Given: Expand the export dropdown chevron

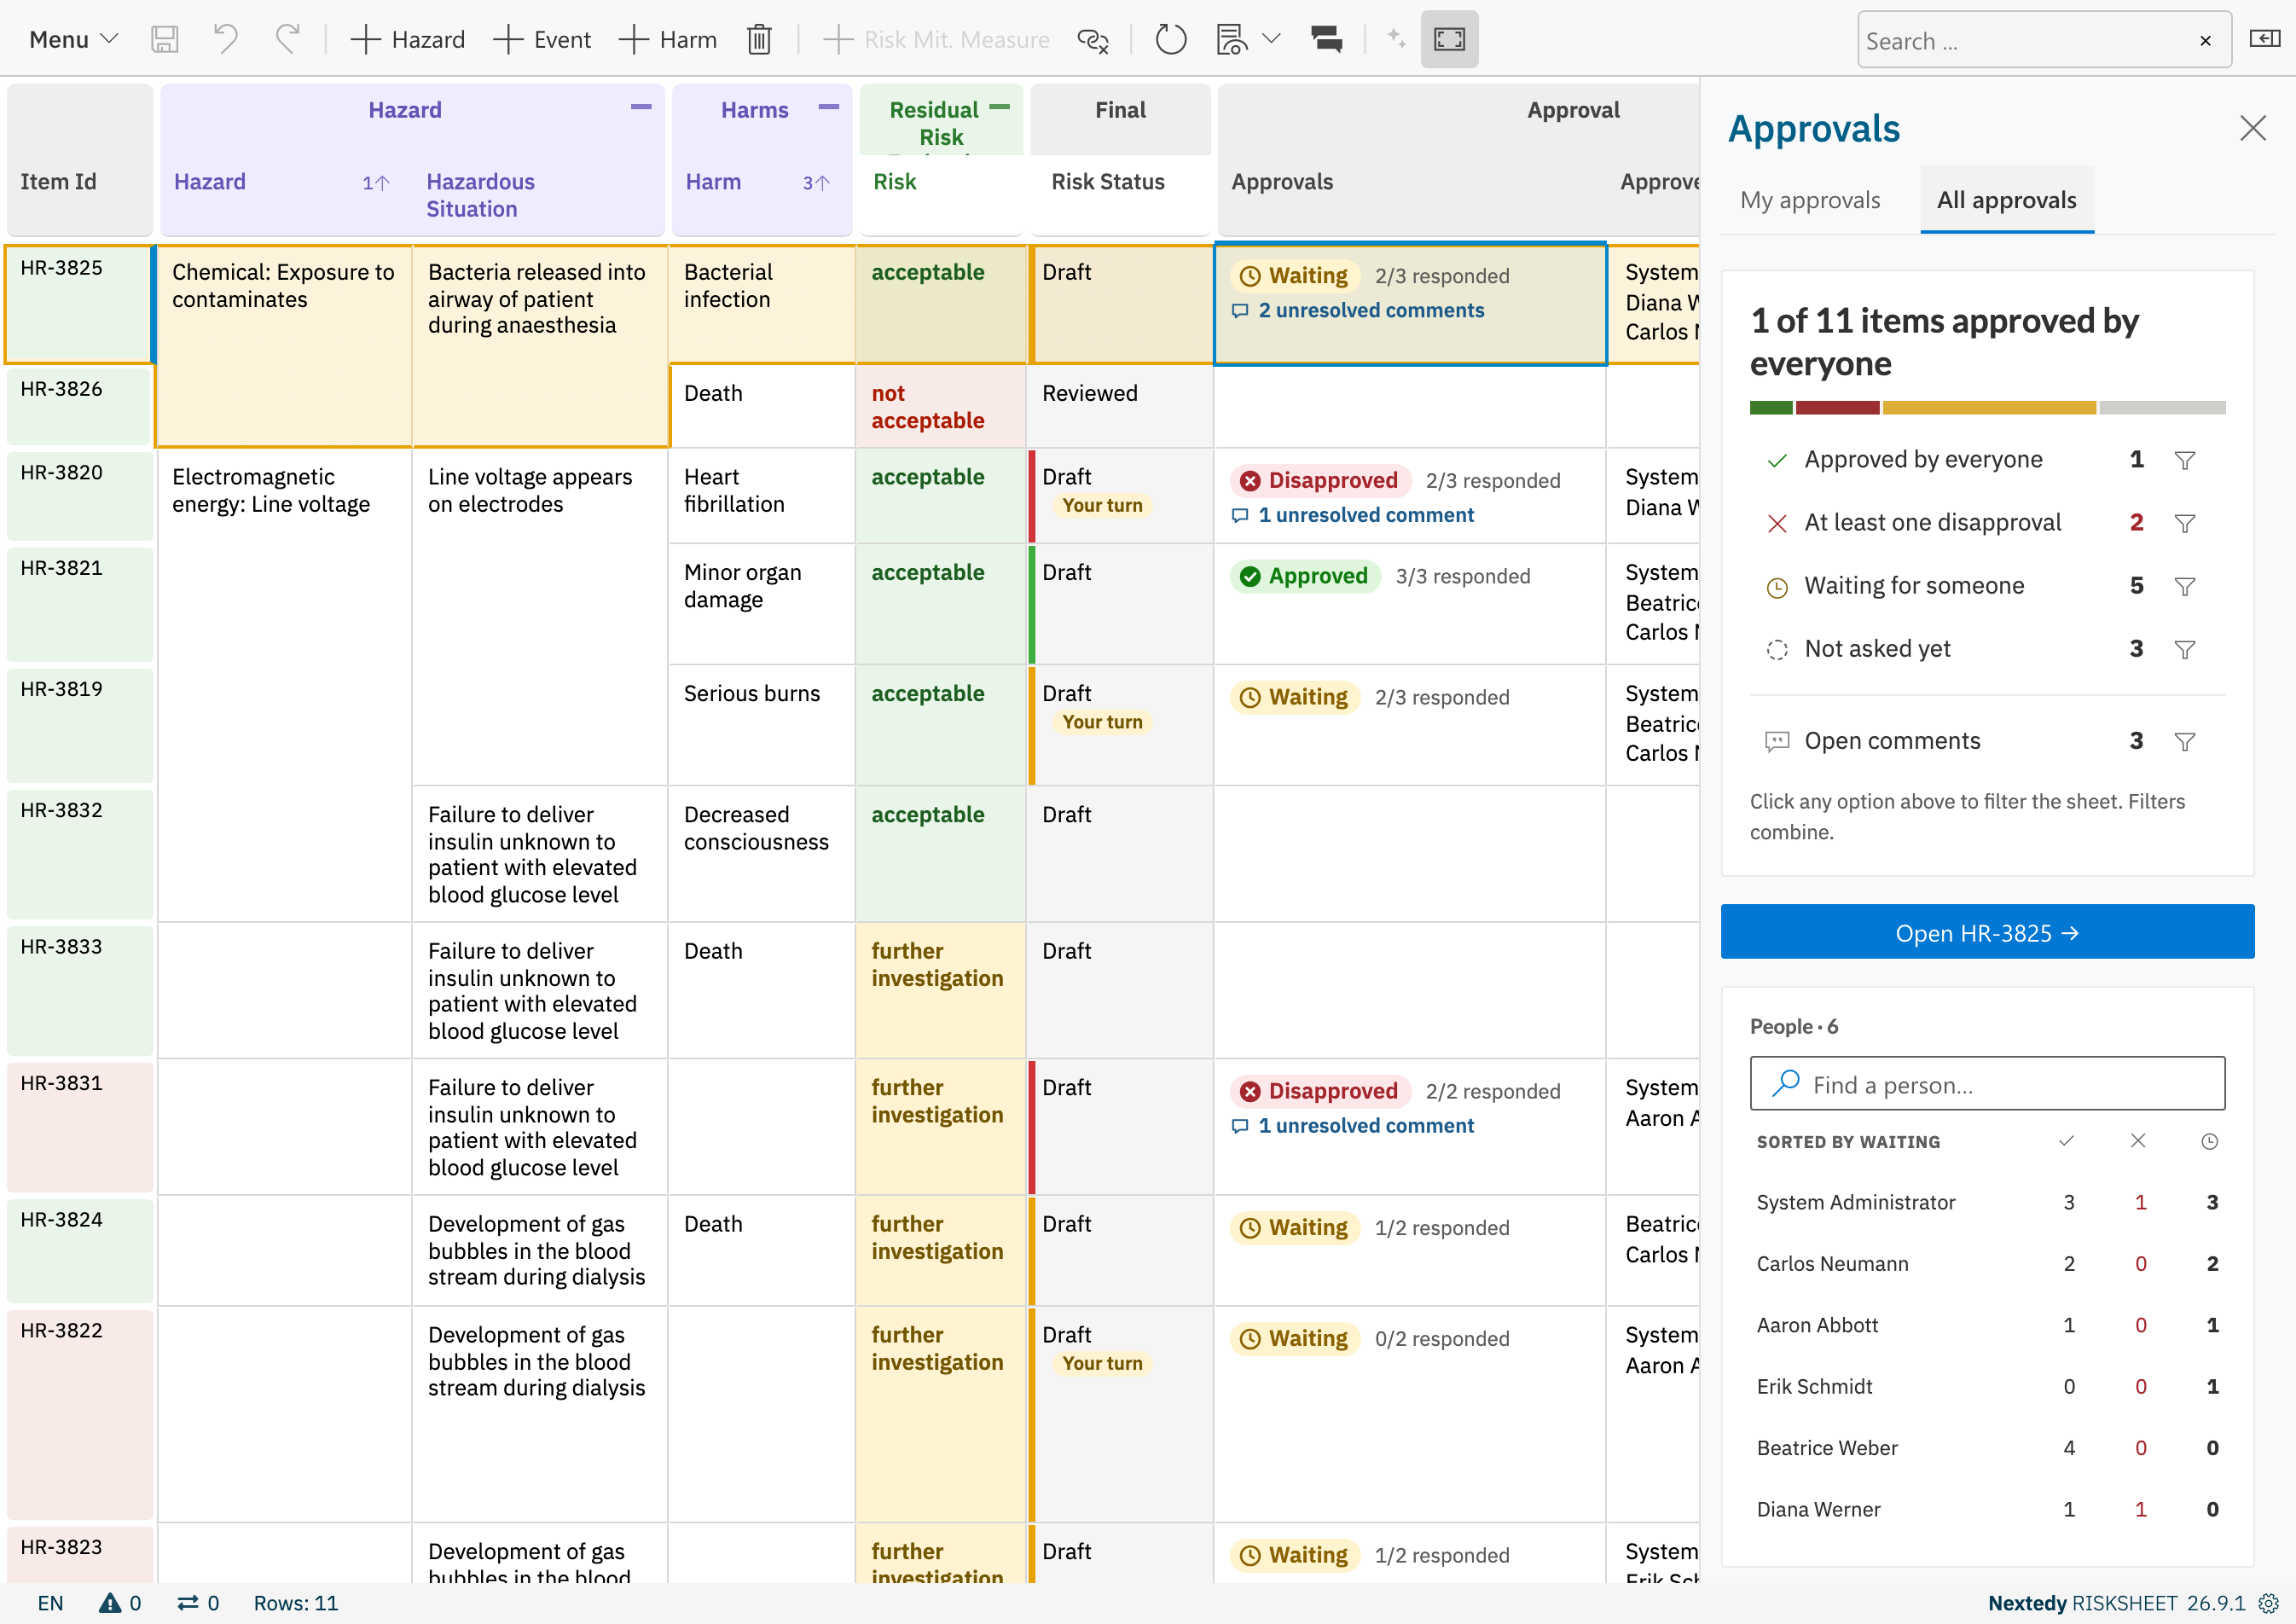Looking at the screenshot, I should click(1271, 39).
